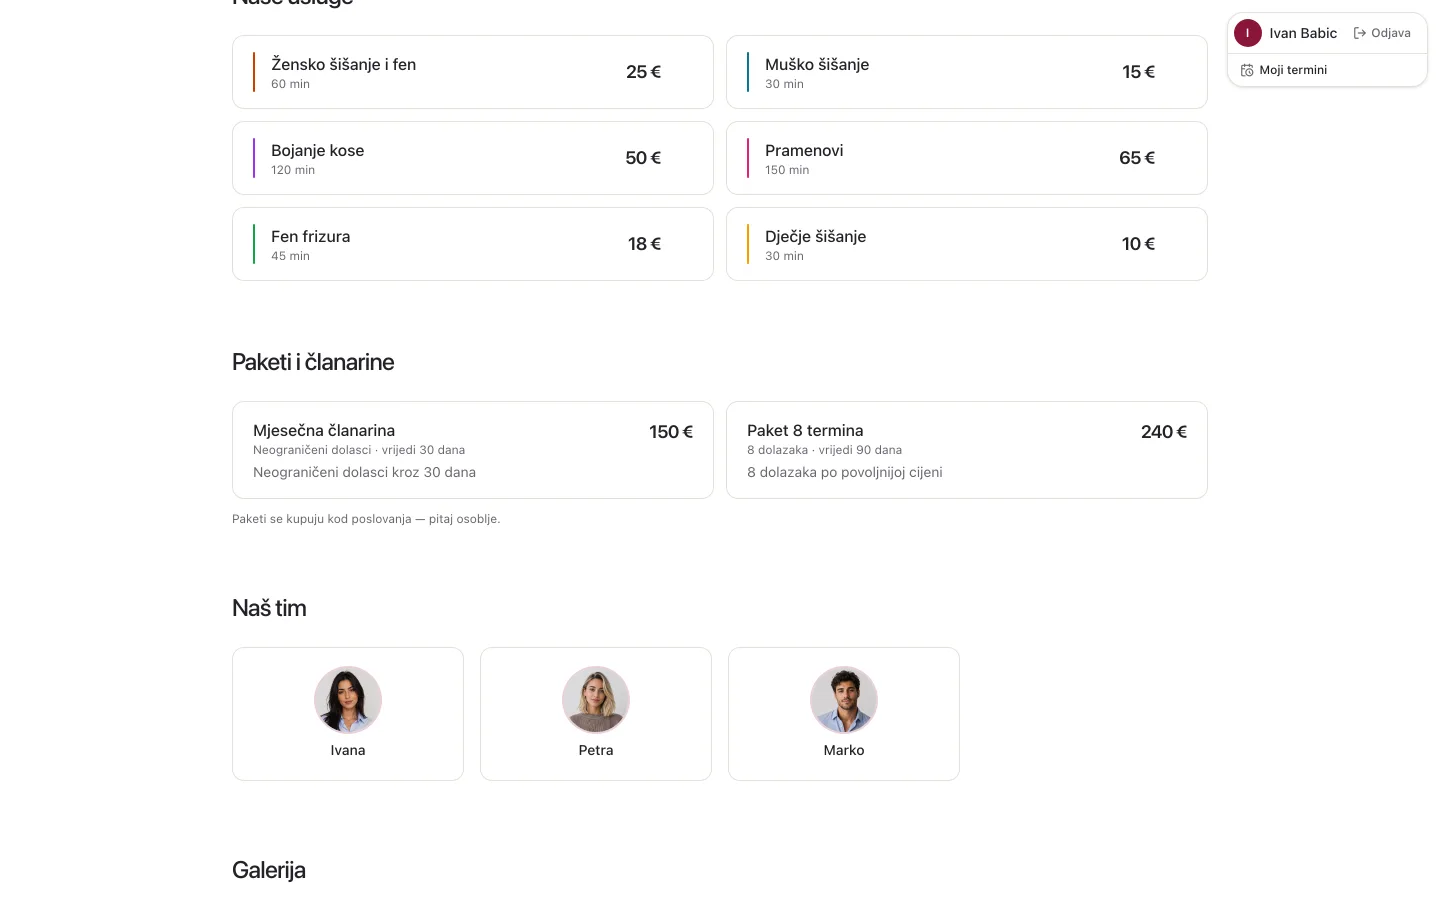Click the 45 min duration under Fen frizura
Image resolution: width=1440 pixels, height=900 pixels.
(290, 256)
